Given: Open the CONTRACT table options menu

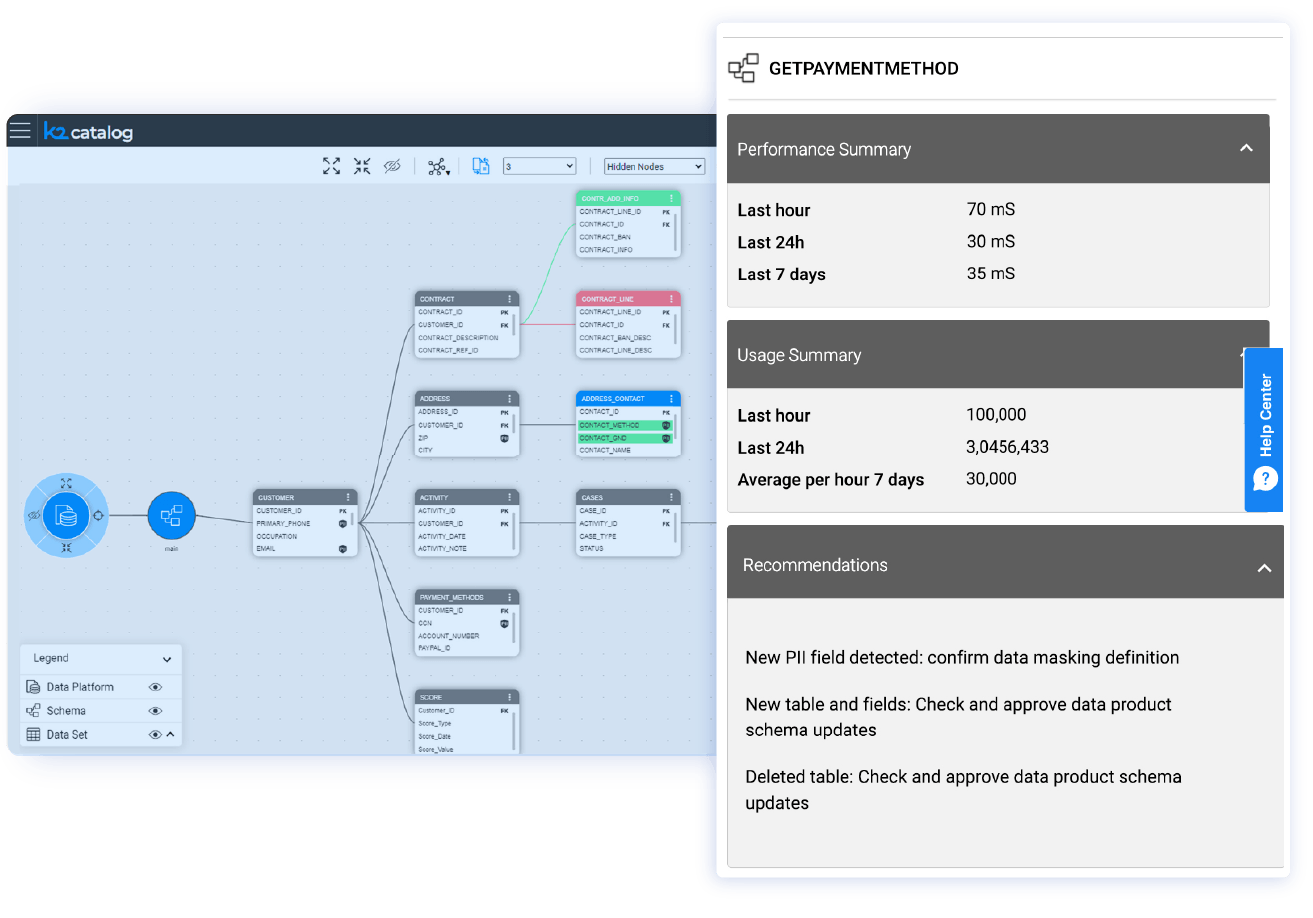Looking at the screenshot, I should tap(510, 299).
